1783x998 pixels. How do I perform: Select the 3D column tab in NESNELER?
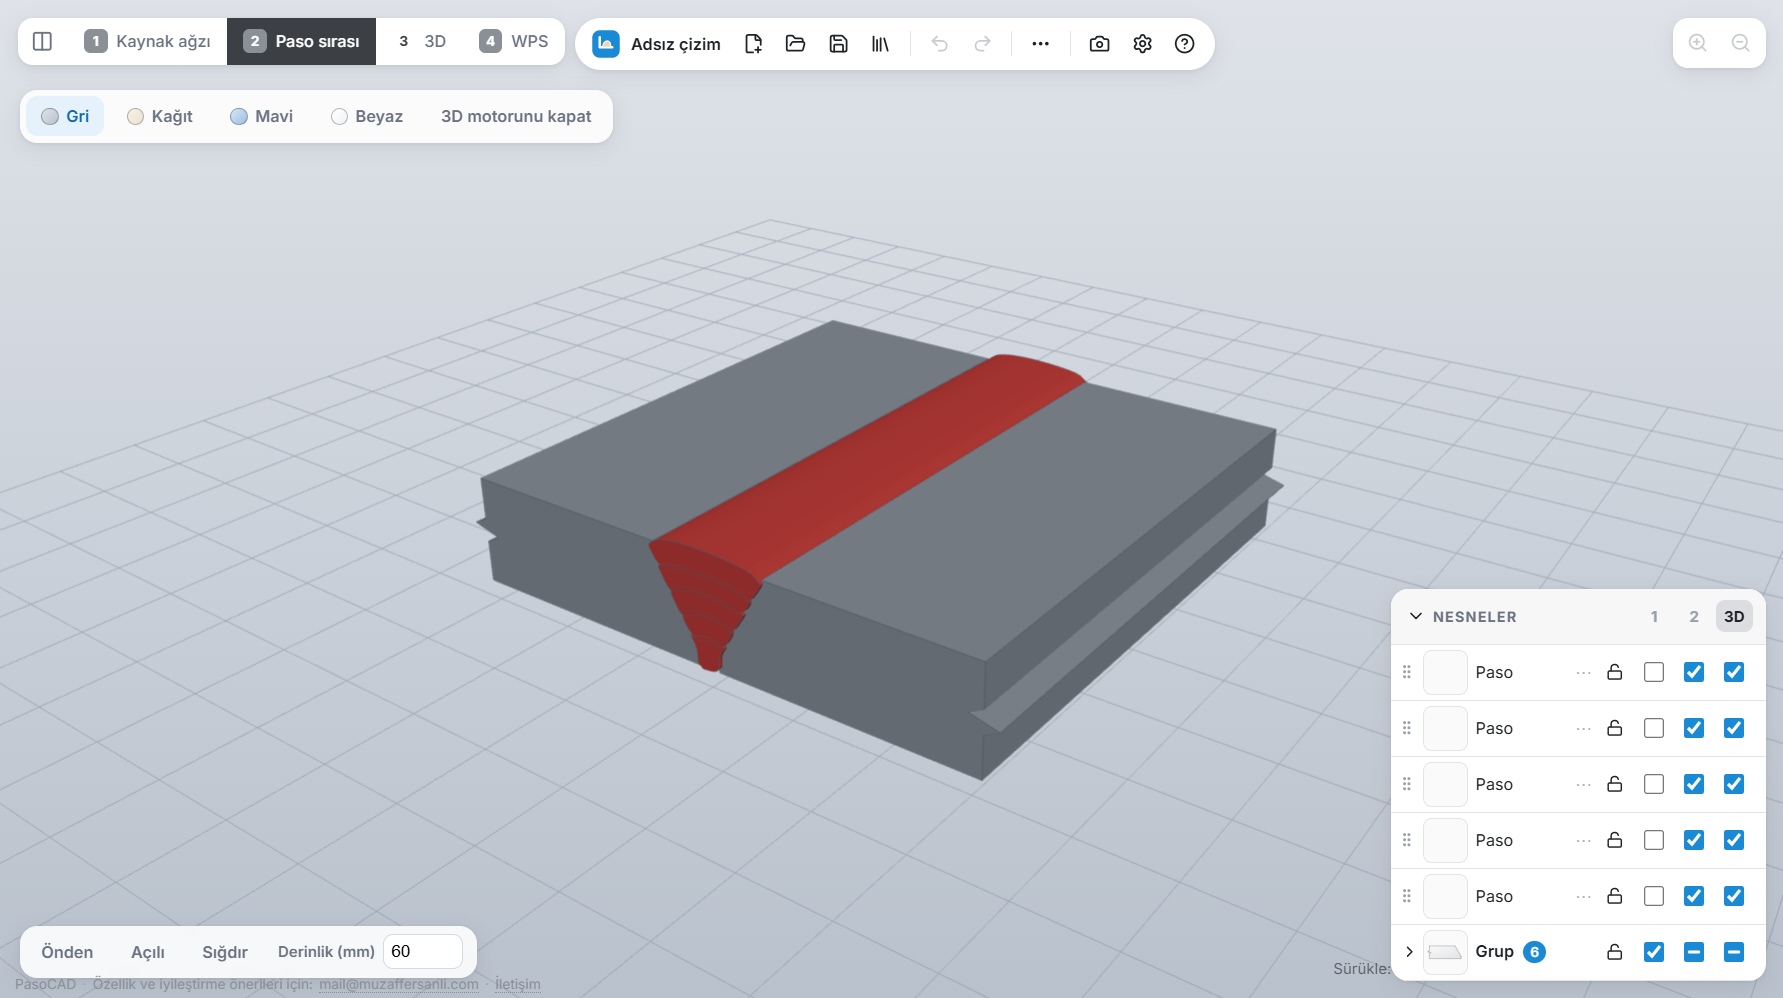tap(1734, 616)
